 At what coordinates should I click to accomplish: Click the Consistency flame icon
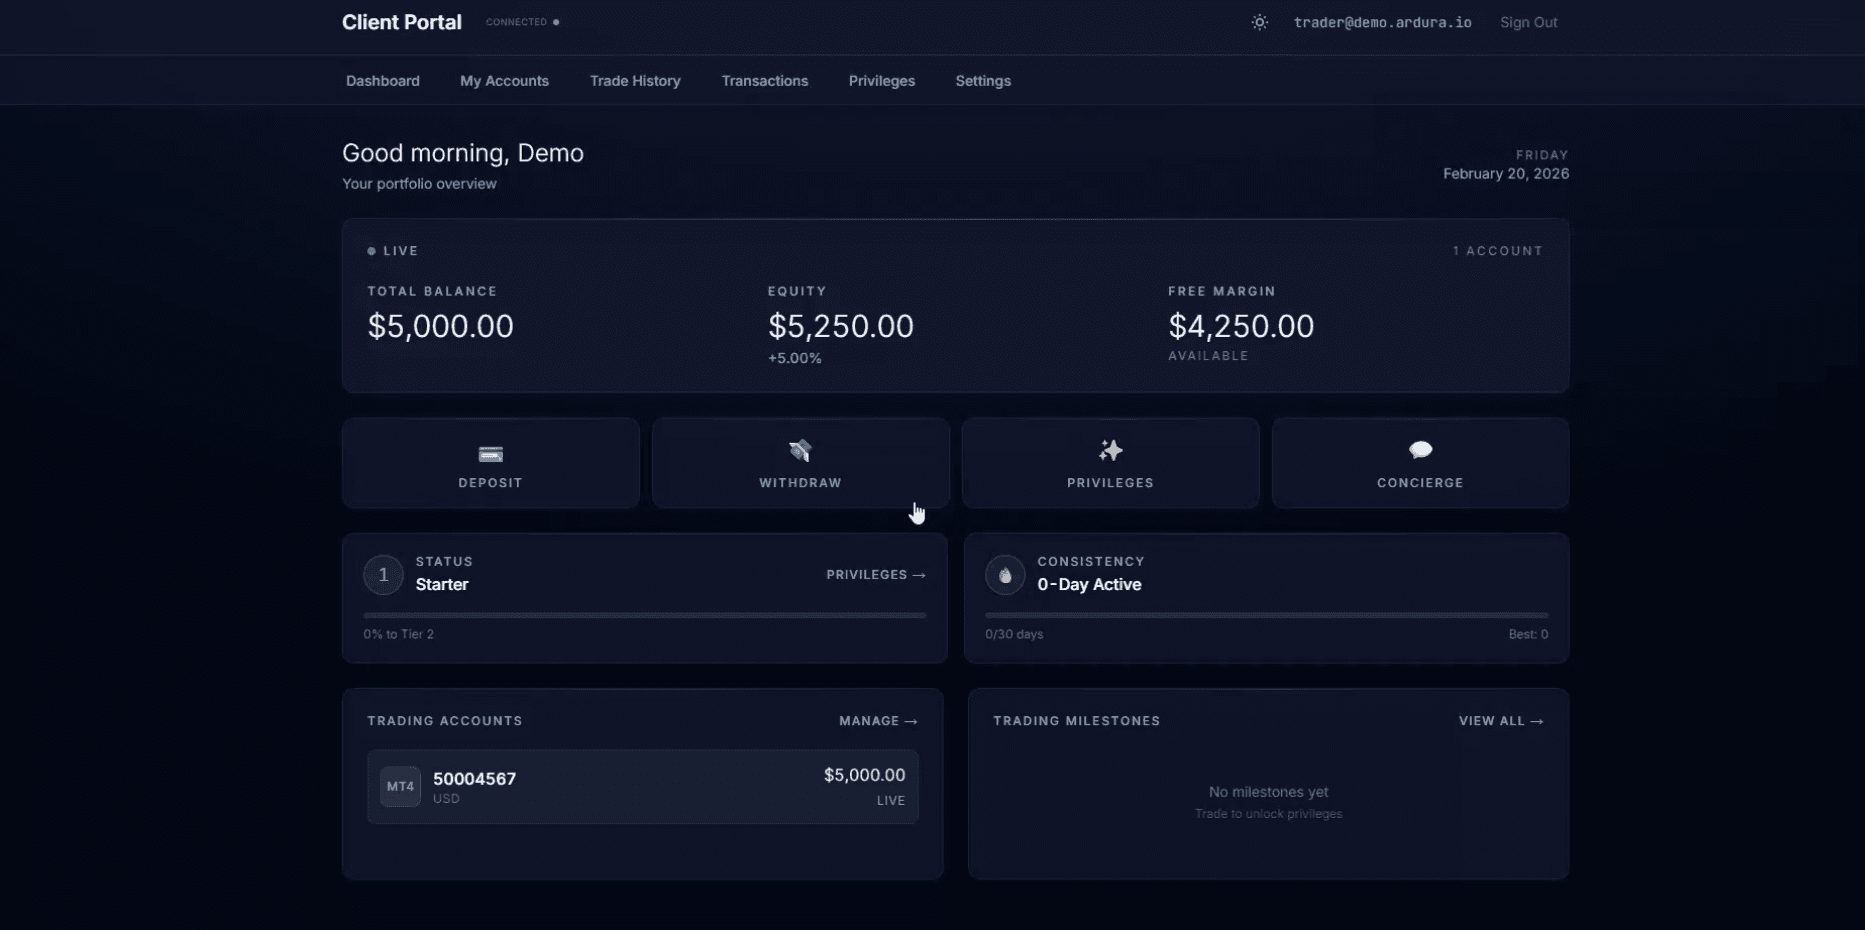click(1005, 575)
